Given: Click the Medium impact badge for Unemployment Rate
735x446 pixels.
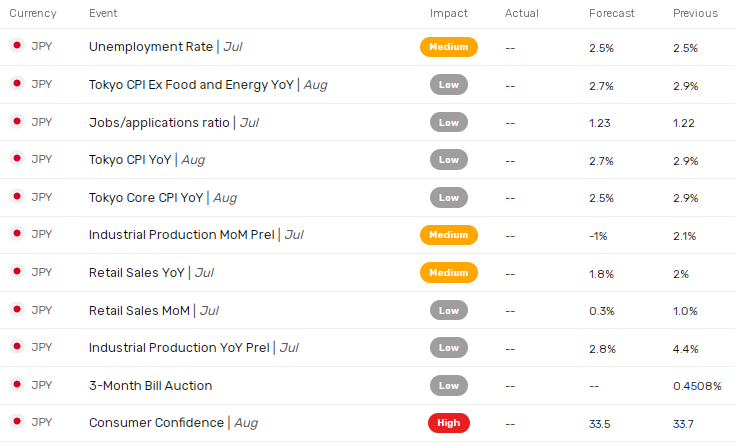Looking at the screenshot, I should click(449, 47).
